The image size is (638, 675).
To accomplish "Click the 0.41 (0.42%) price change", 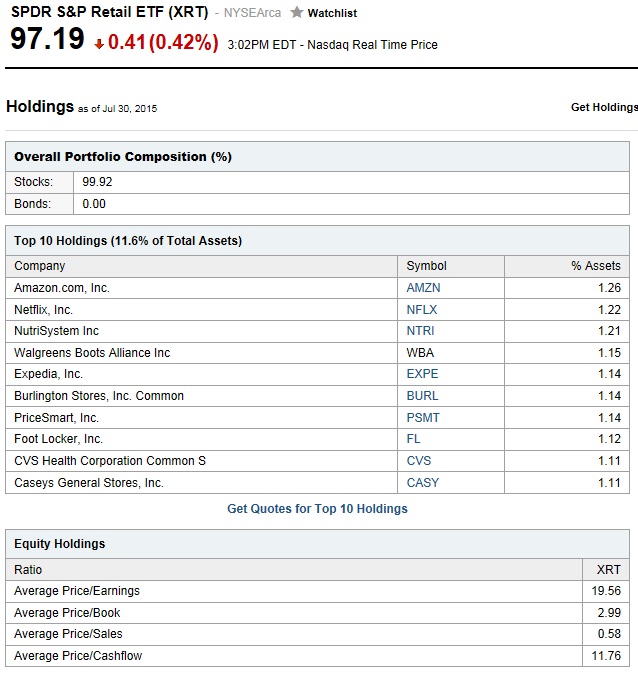I will 163,42.
